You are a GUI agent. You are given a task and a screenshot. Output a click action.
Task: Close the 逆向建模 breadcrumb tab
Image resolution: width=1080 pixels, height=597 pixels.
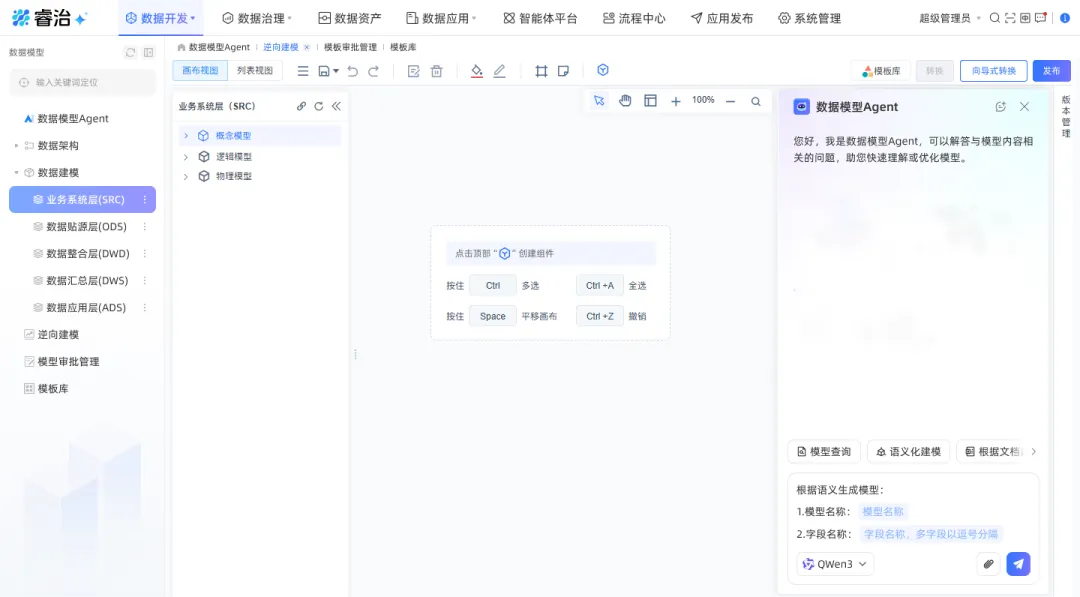(307, 47)
